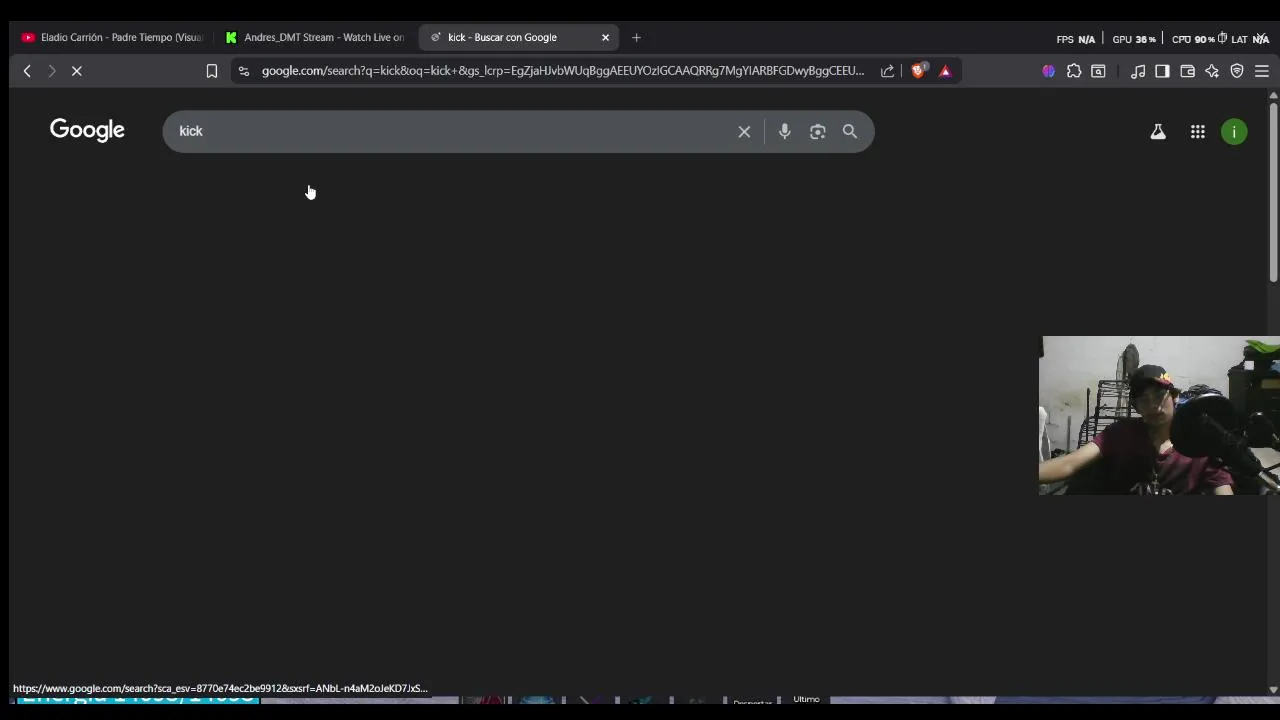
Task: Click the address bar URL
Action: [563, 71]
